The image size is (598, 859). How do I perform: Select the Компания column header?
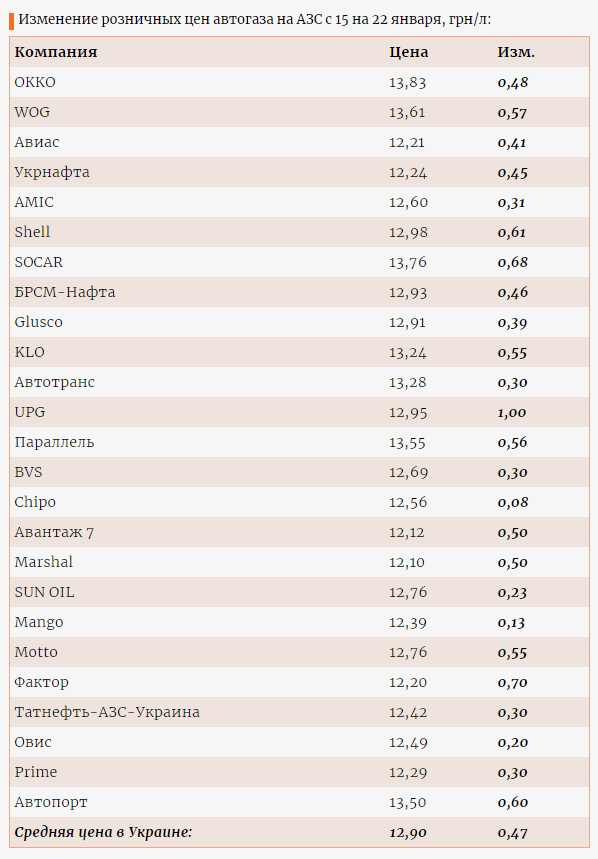[56, 52]
